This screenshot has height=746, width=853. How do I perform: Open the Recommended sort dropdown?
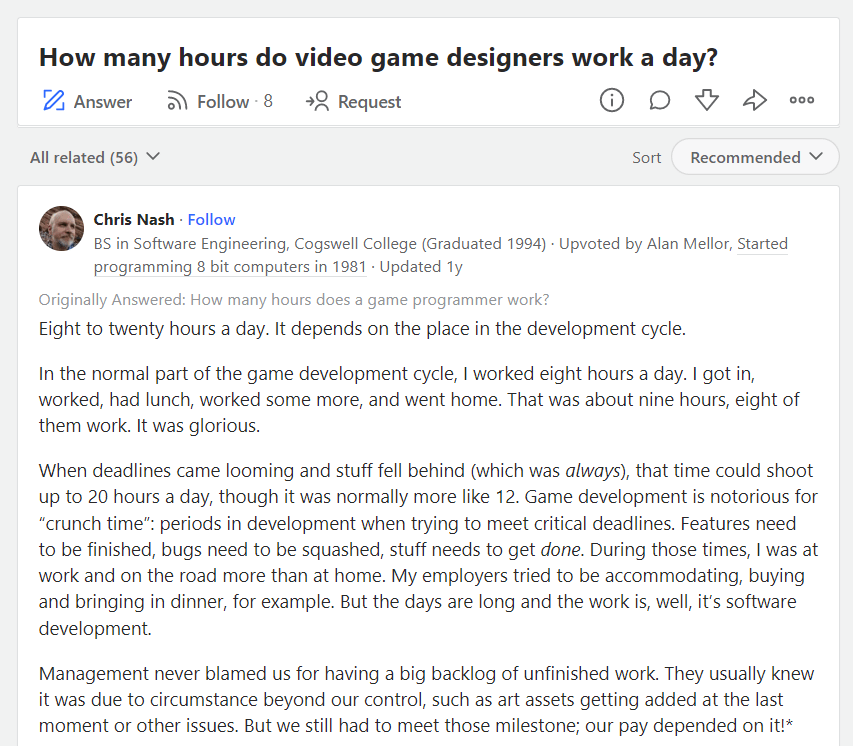(755, 157)
